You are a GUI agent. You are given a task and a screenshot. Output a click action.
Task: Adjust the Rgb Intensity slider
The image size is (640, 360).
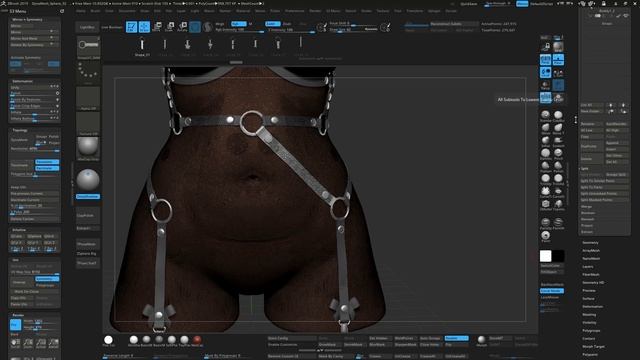pos(239,30)
